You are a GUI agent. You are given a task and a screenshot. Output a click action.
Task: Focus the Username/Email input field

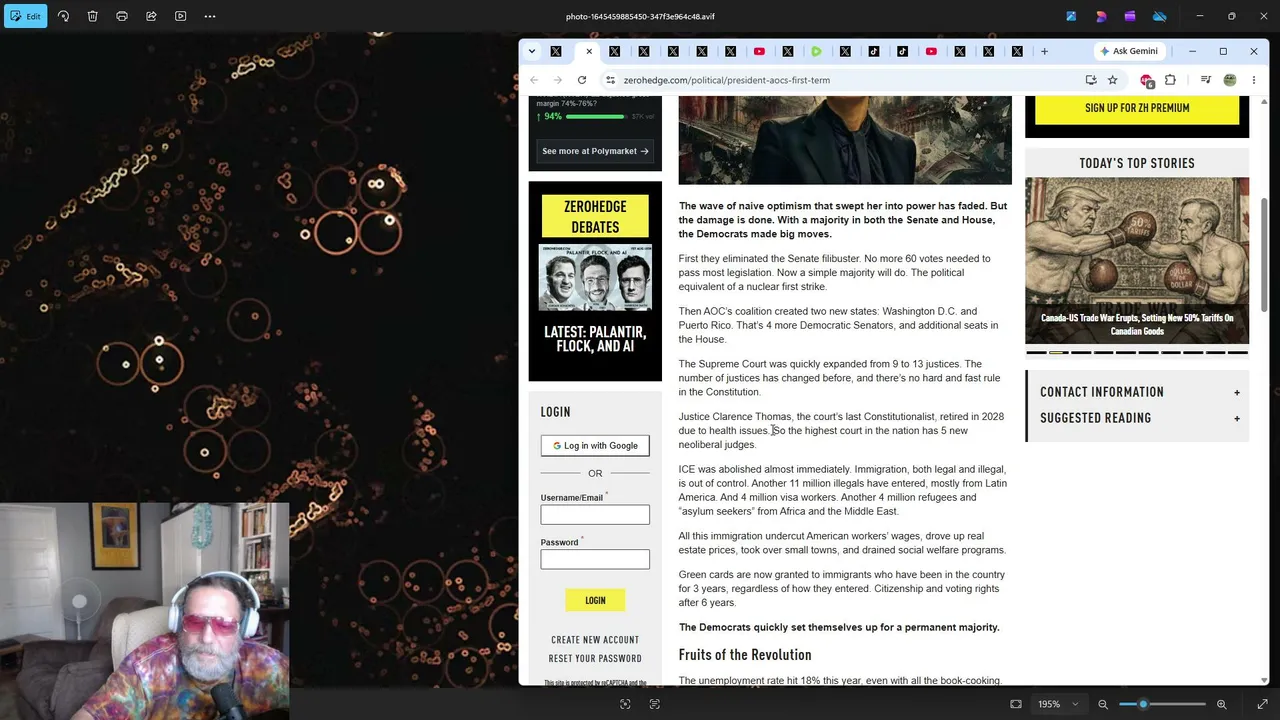[595, 515]
